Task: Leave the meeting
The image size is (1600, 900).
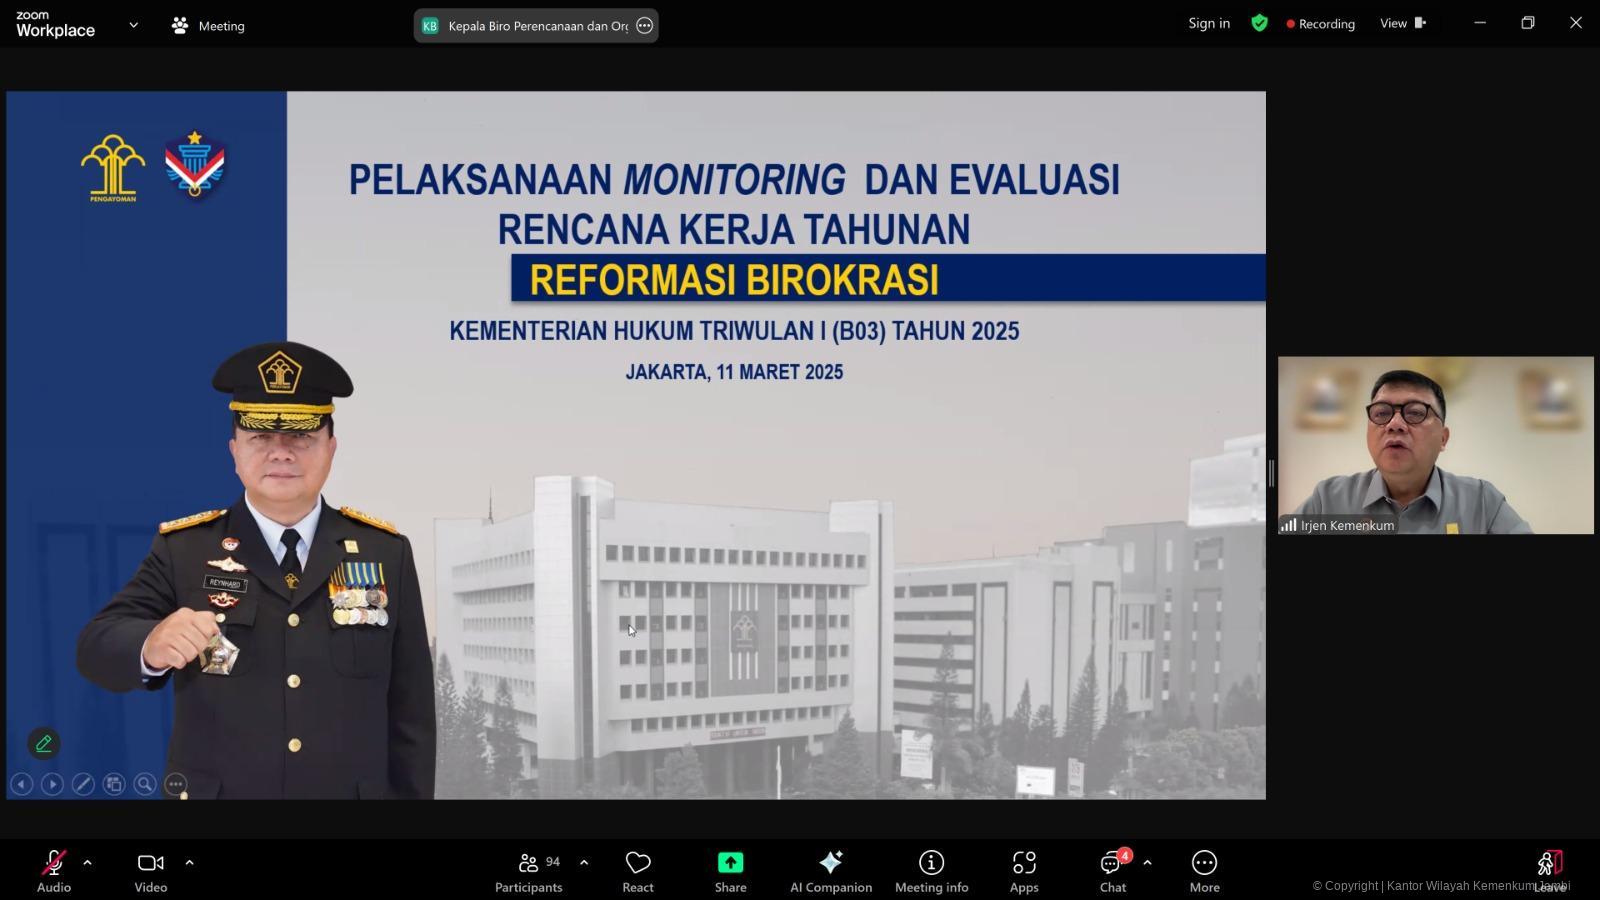Action: 1550,862
